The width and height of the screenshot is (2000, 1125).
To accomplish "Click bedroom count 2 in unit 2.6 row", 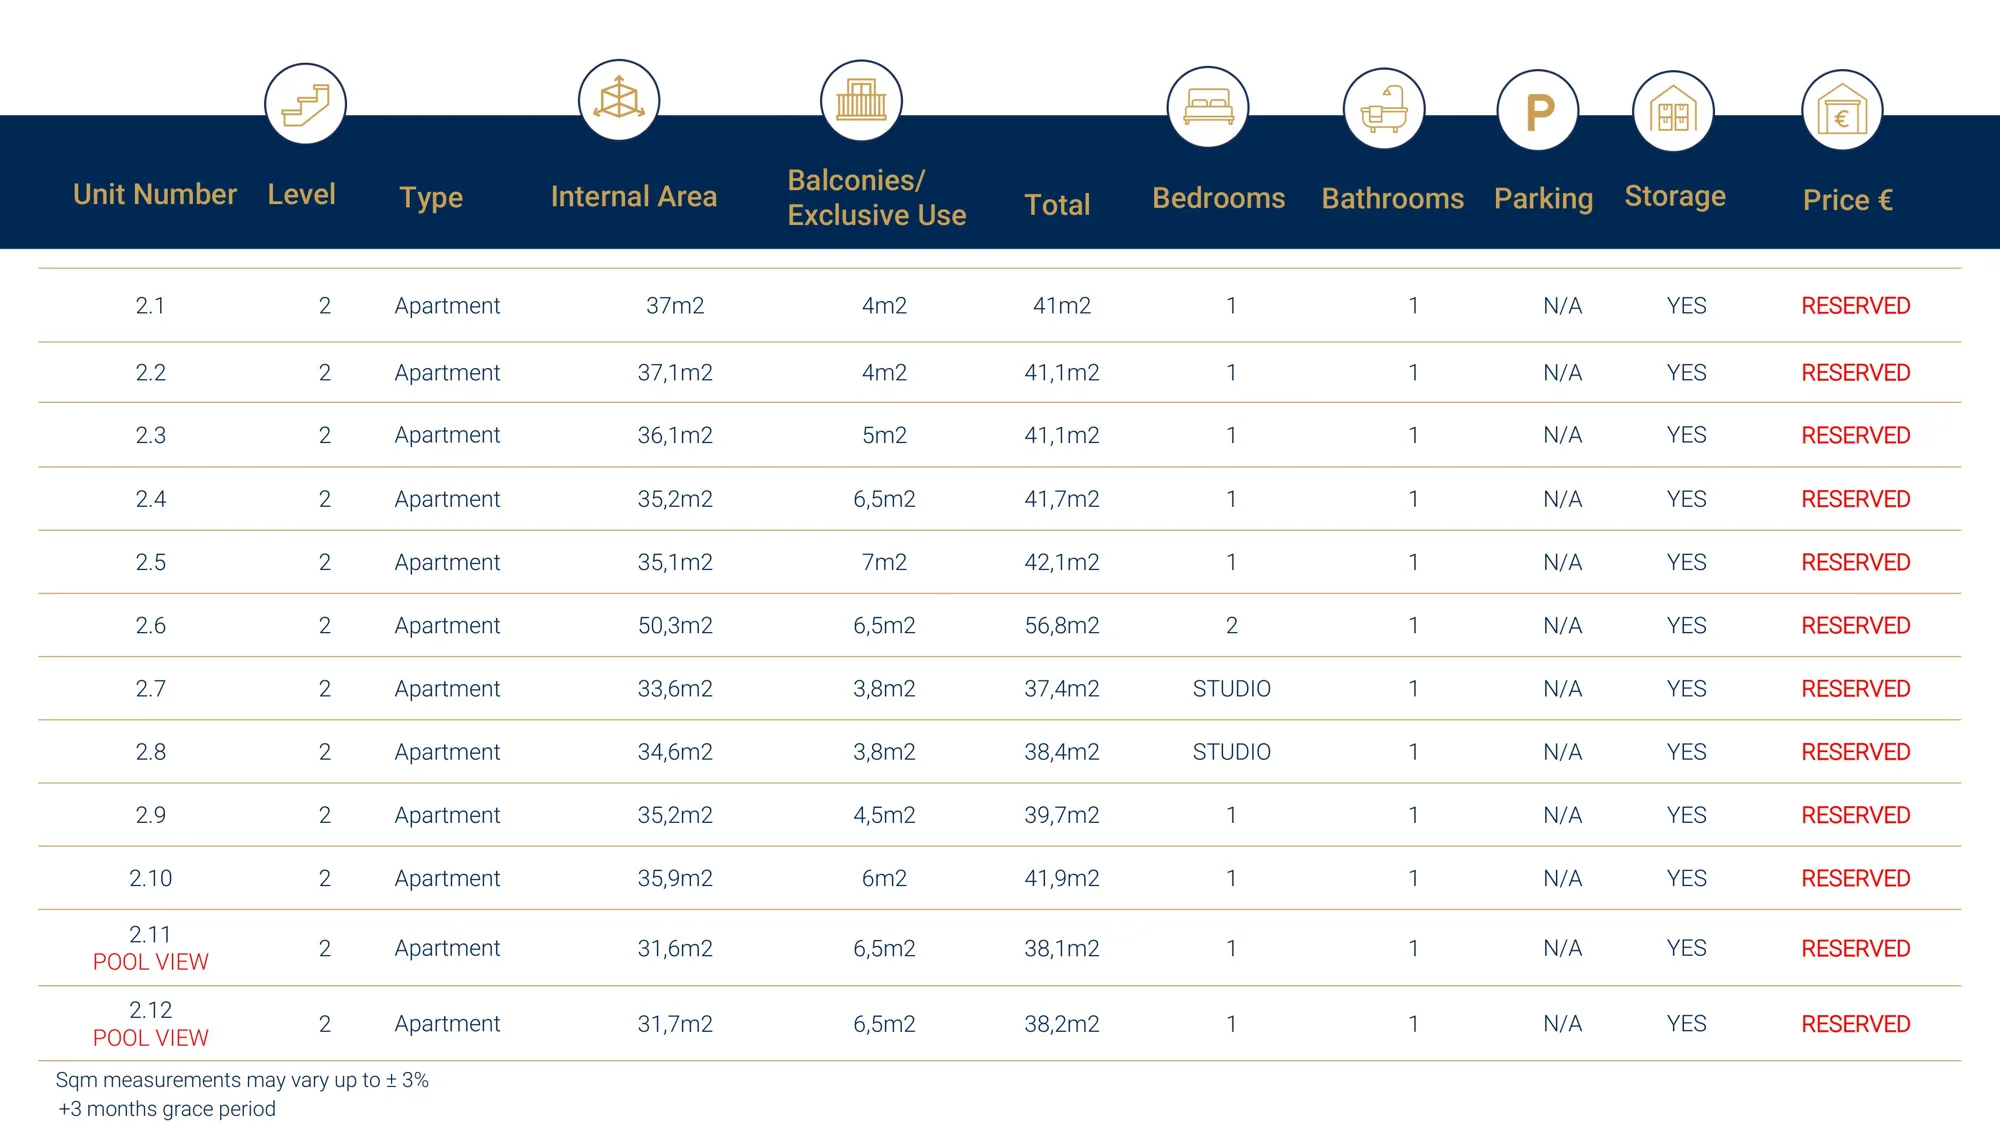I will pyautogui.click(x=1231, y=626).
